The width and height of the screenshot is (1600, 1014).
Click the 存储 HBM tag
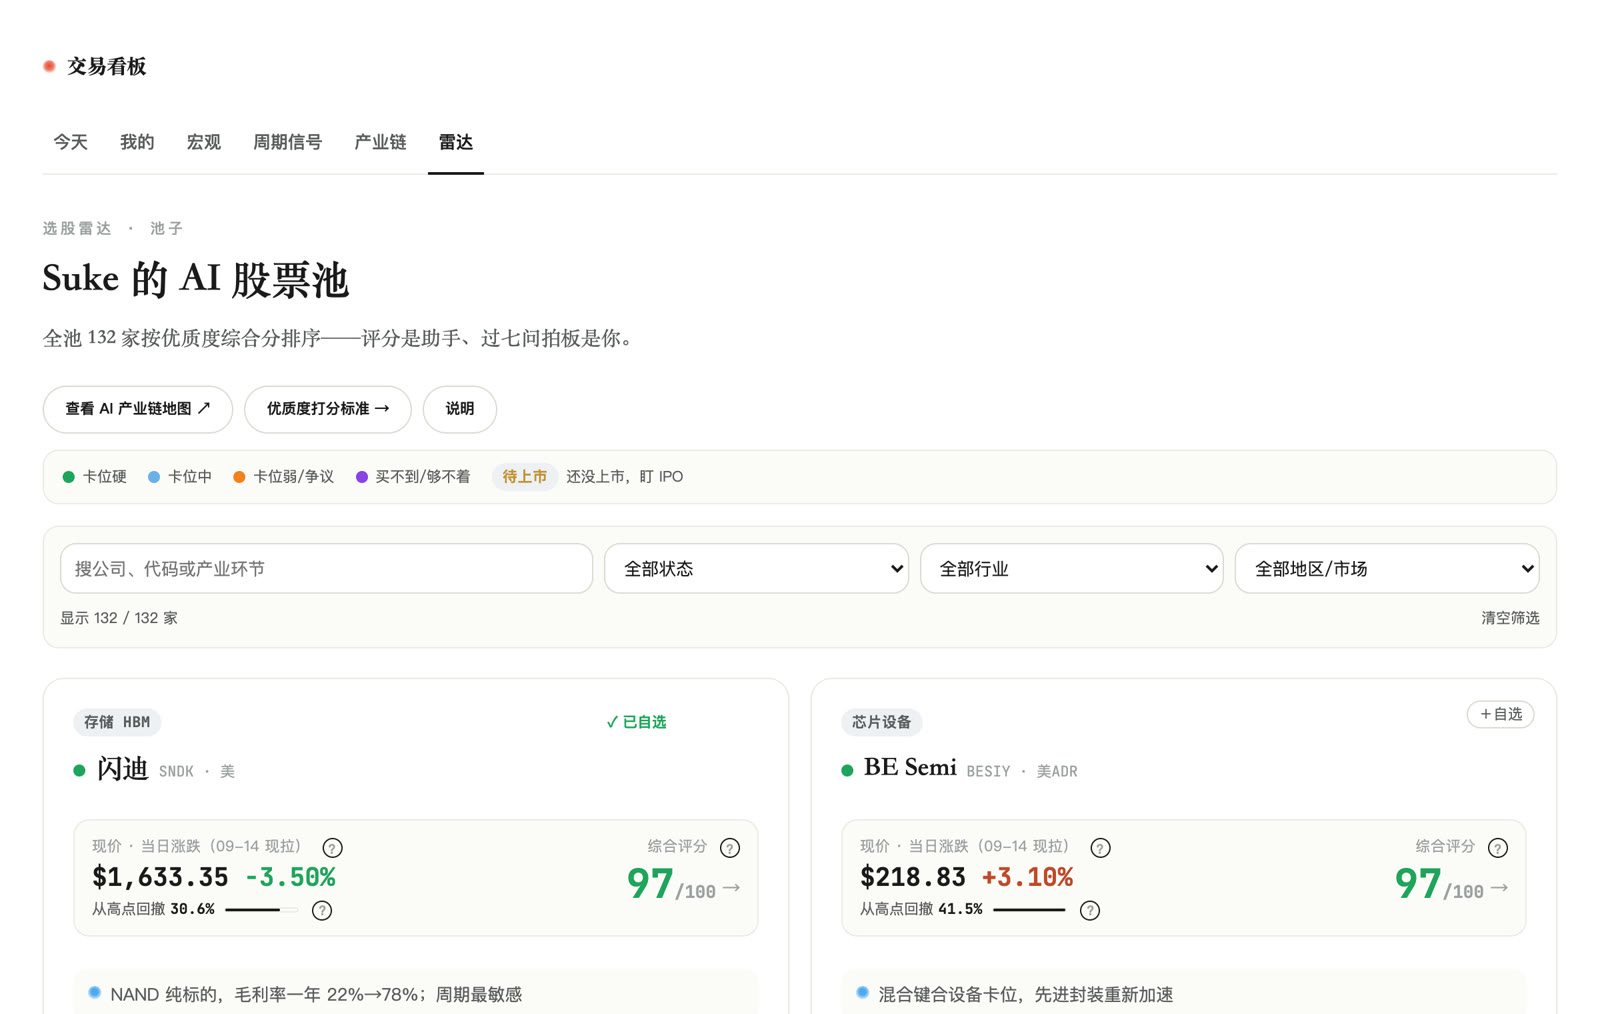tap(117, 722)
